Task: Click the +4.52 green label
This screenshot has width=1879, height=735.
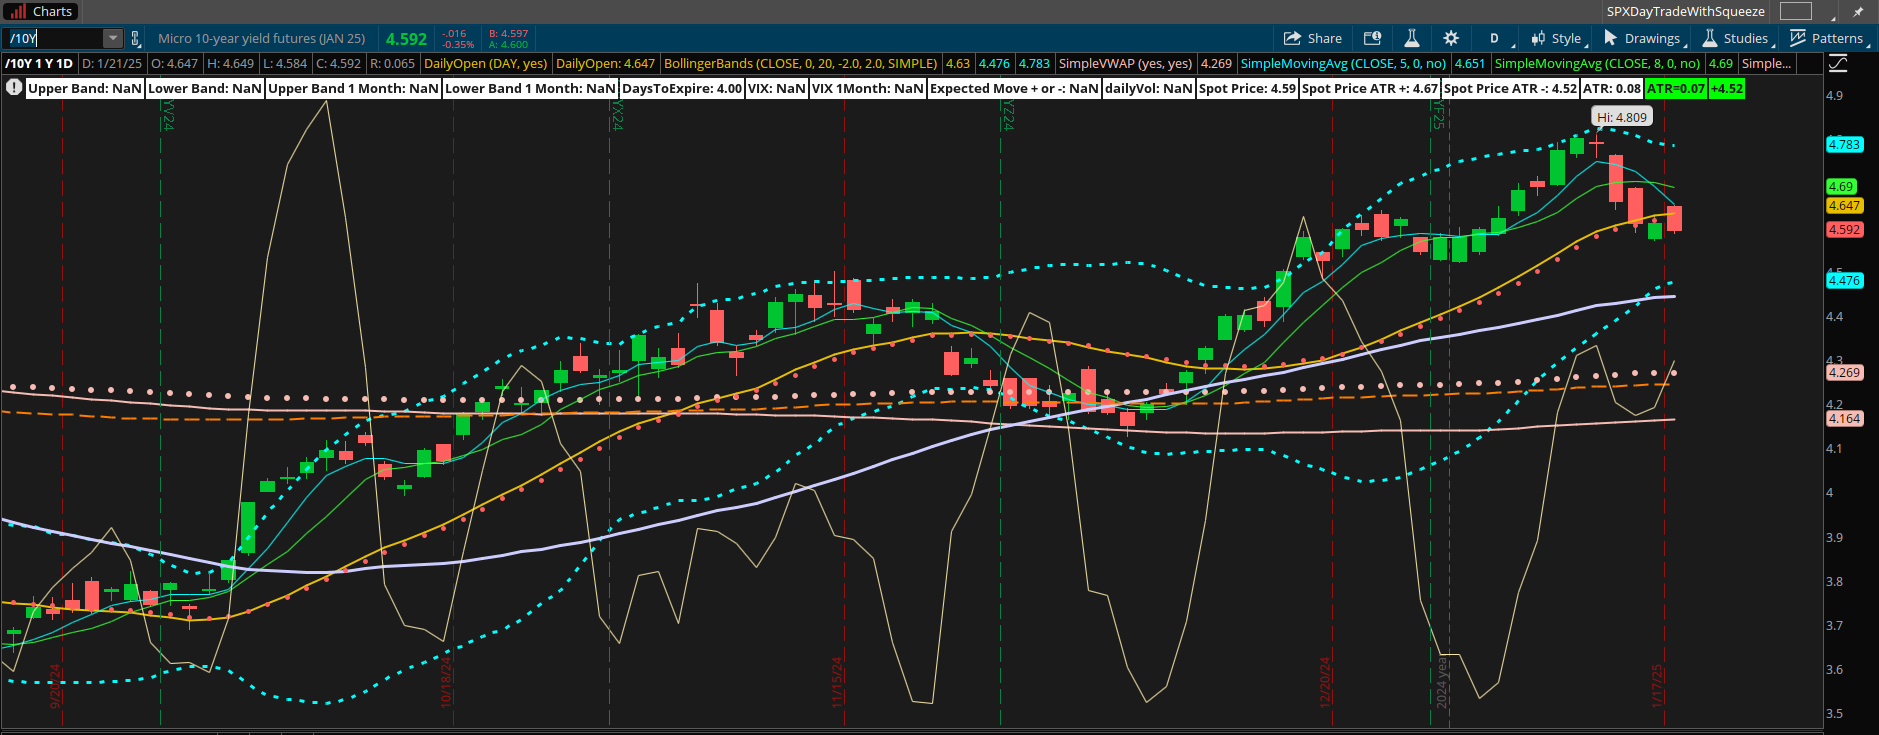Action: coord(1727,88)
